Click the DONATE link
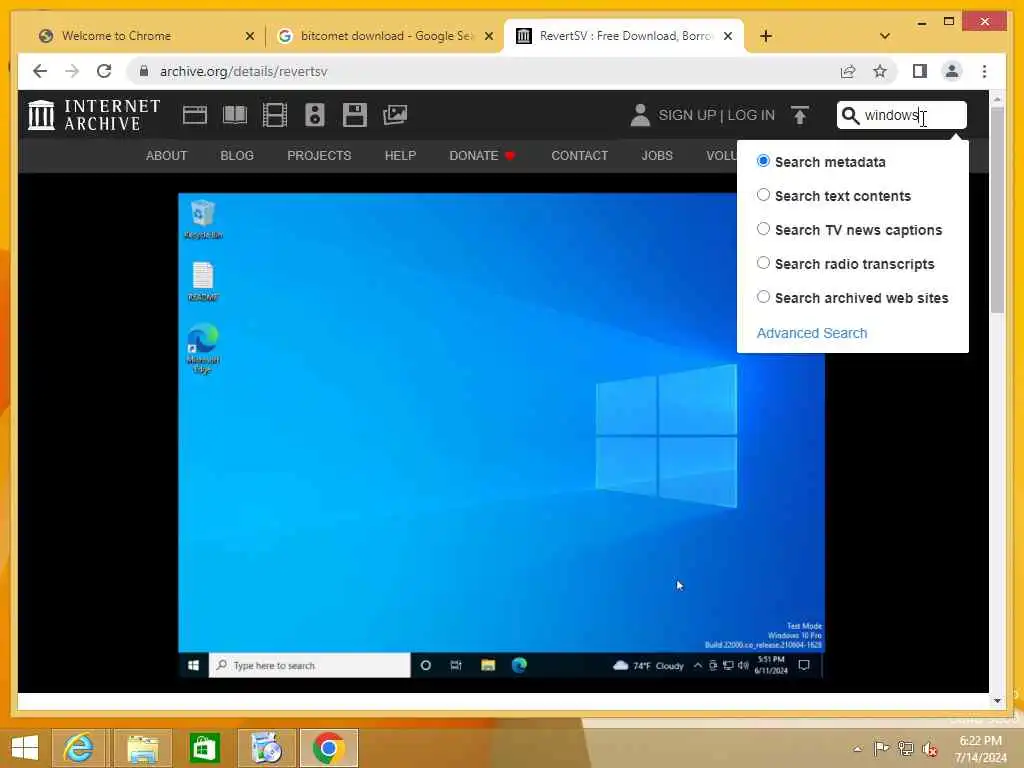Image resolution: width=1024 pixels, height=768 pixels. pos(482,155)
